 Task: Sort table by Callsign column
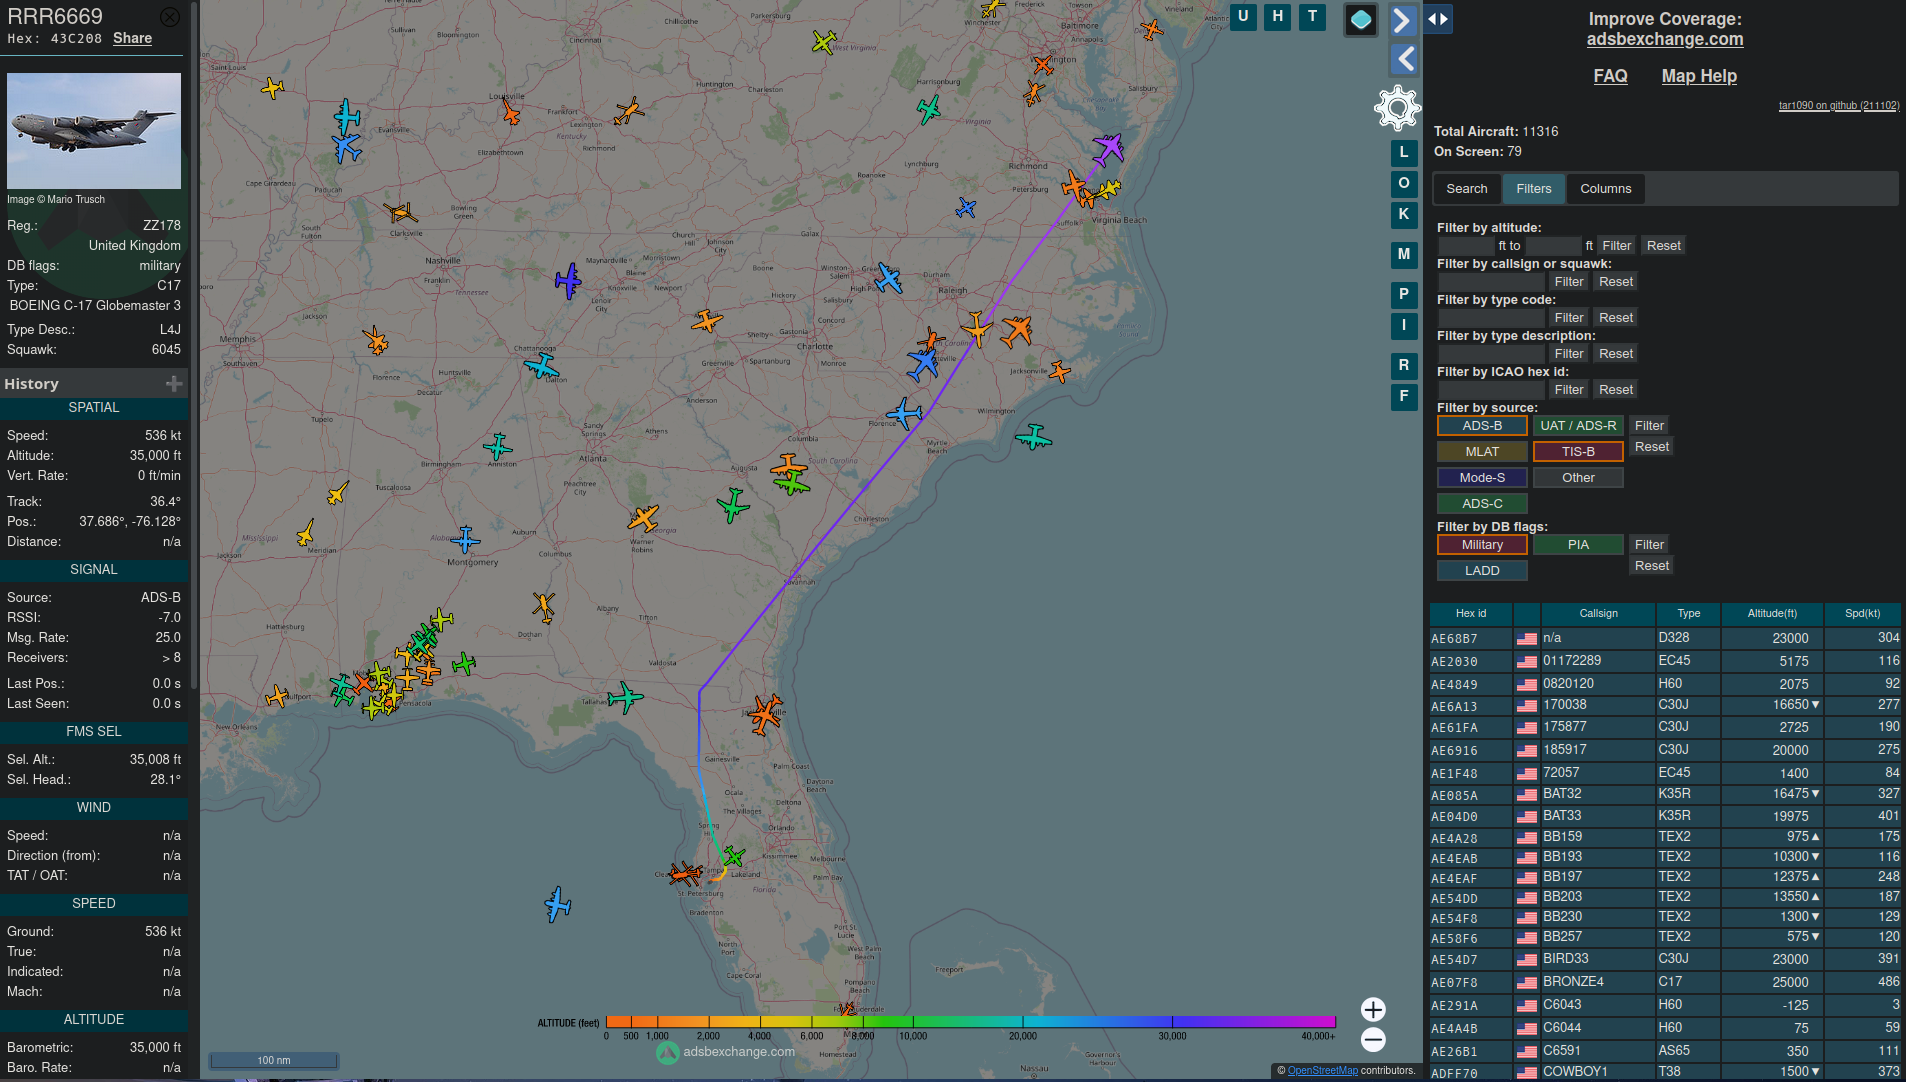coord(1598,614)
